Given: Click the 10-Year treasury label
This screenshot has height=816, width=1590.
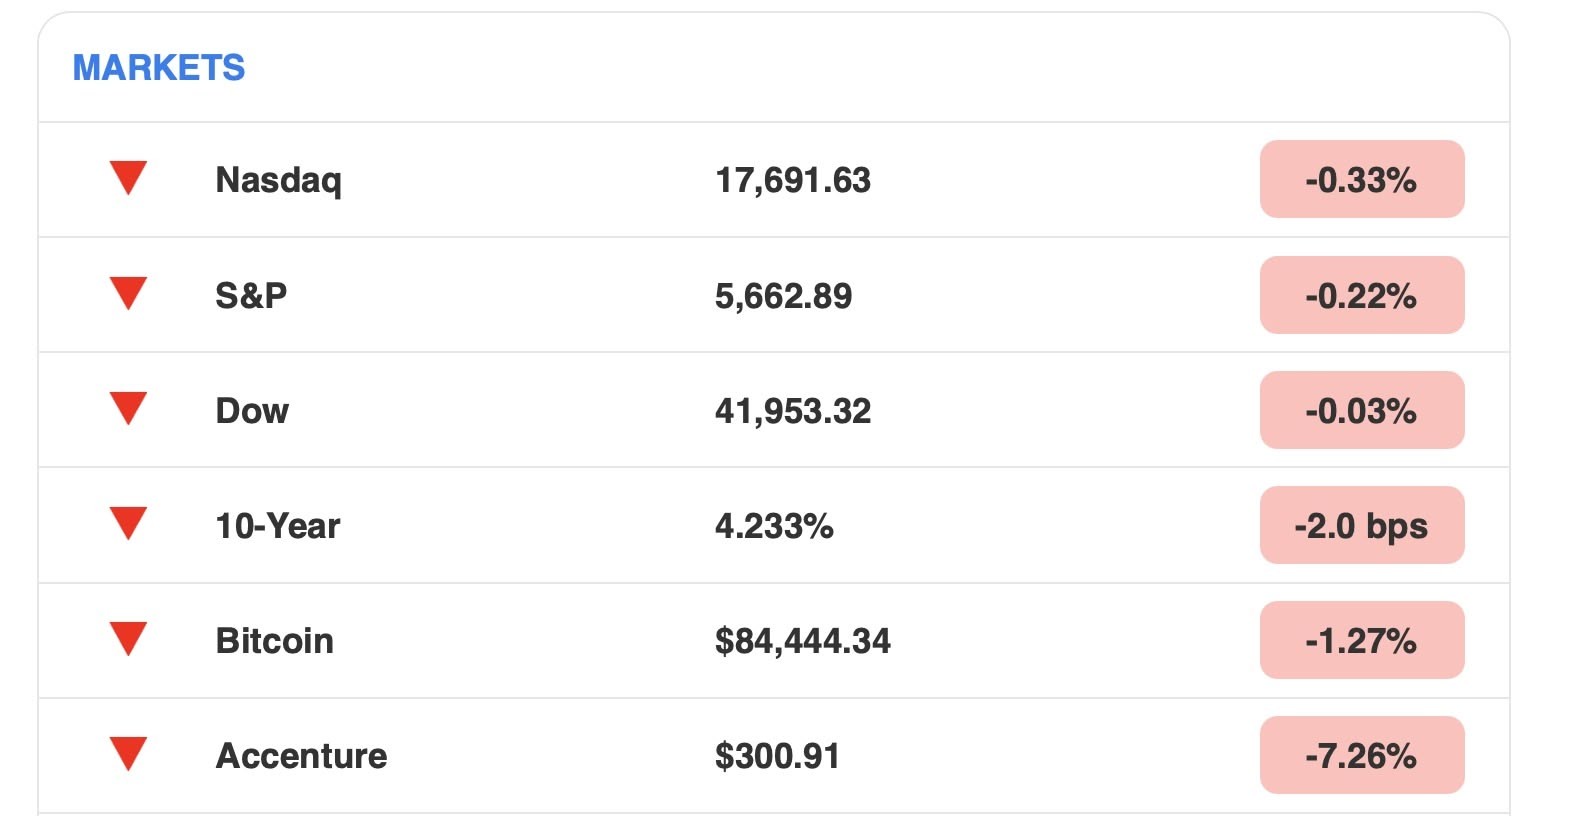Looking at the screenshot, I should 278,526.
